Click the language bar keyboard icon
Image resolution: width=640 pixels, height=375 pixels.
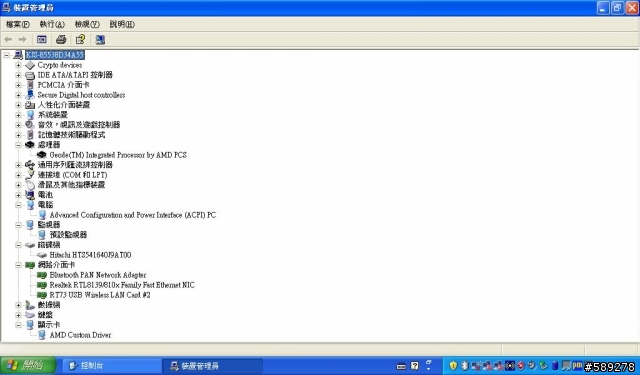tap(401, 366)
